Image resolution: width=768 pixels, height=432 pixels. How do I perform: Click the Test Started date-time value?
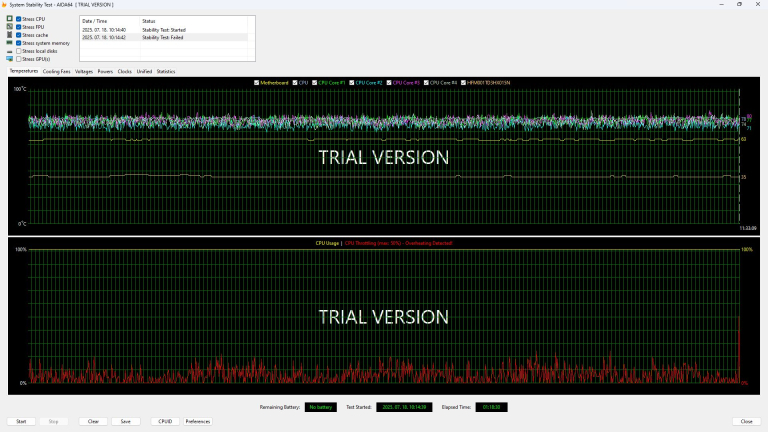(x=404, y=407)
